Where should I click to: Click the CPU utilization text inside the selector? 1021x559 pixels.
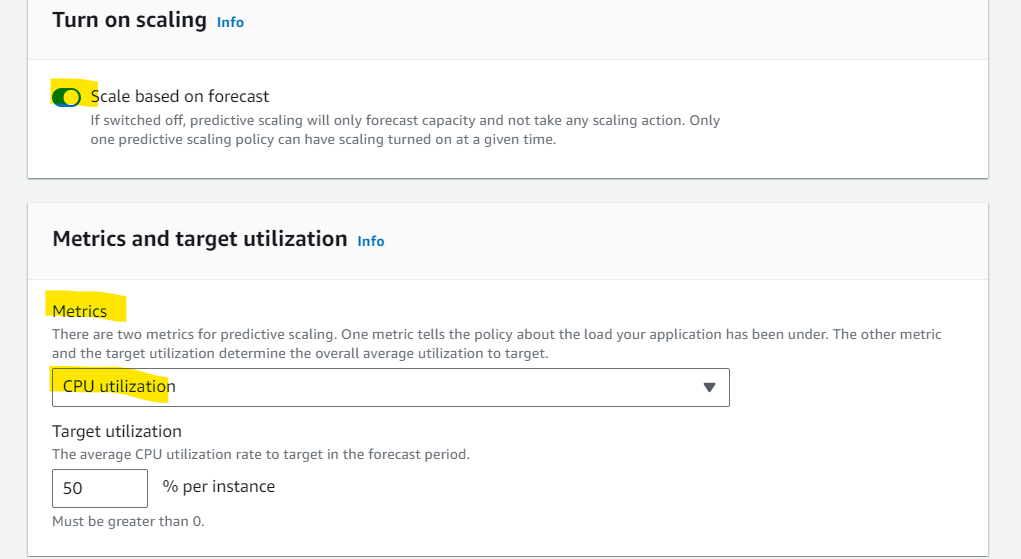click(119, 386)
